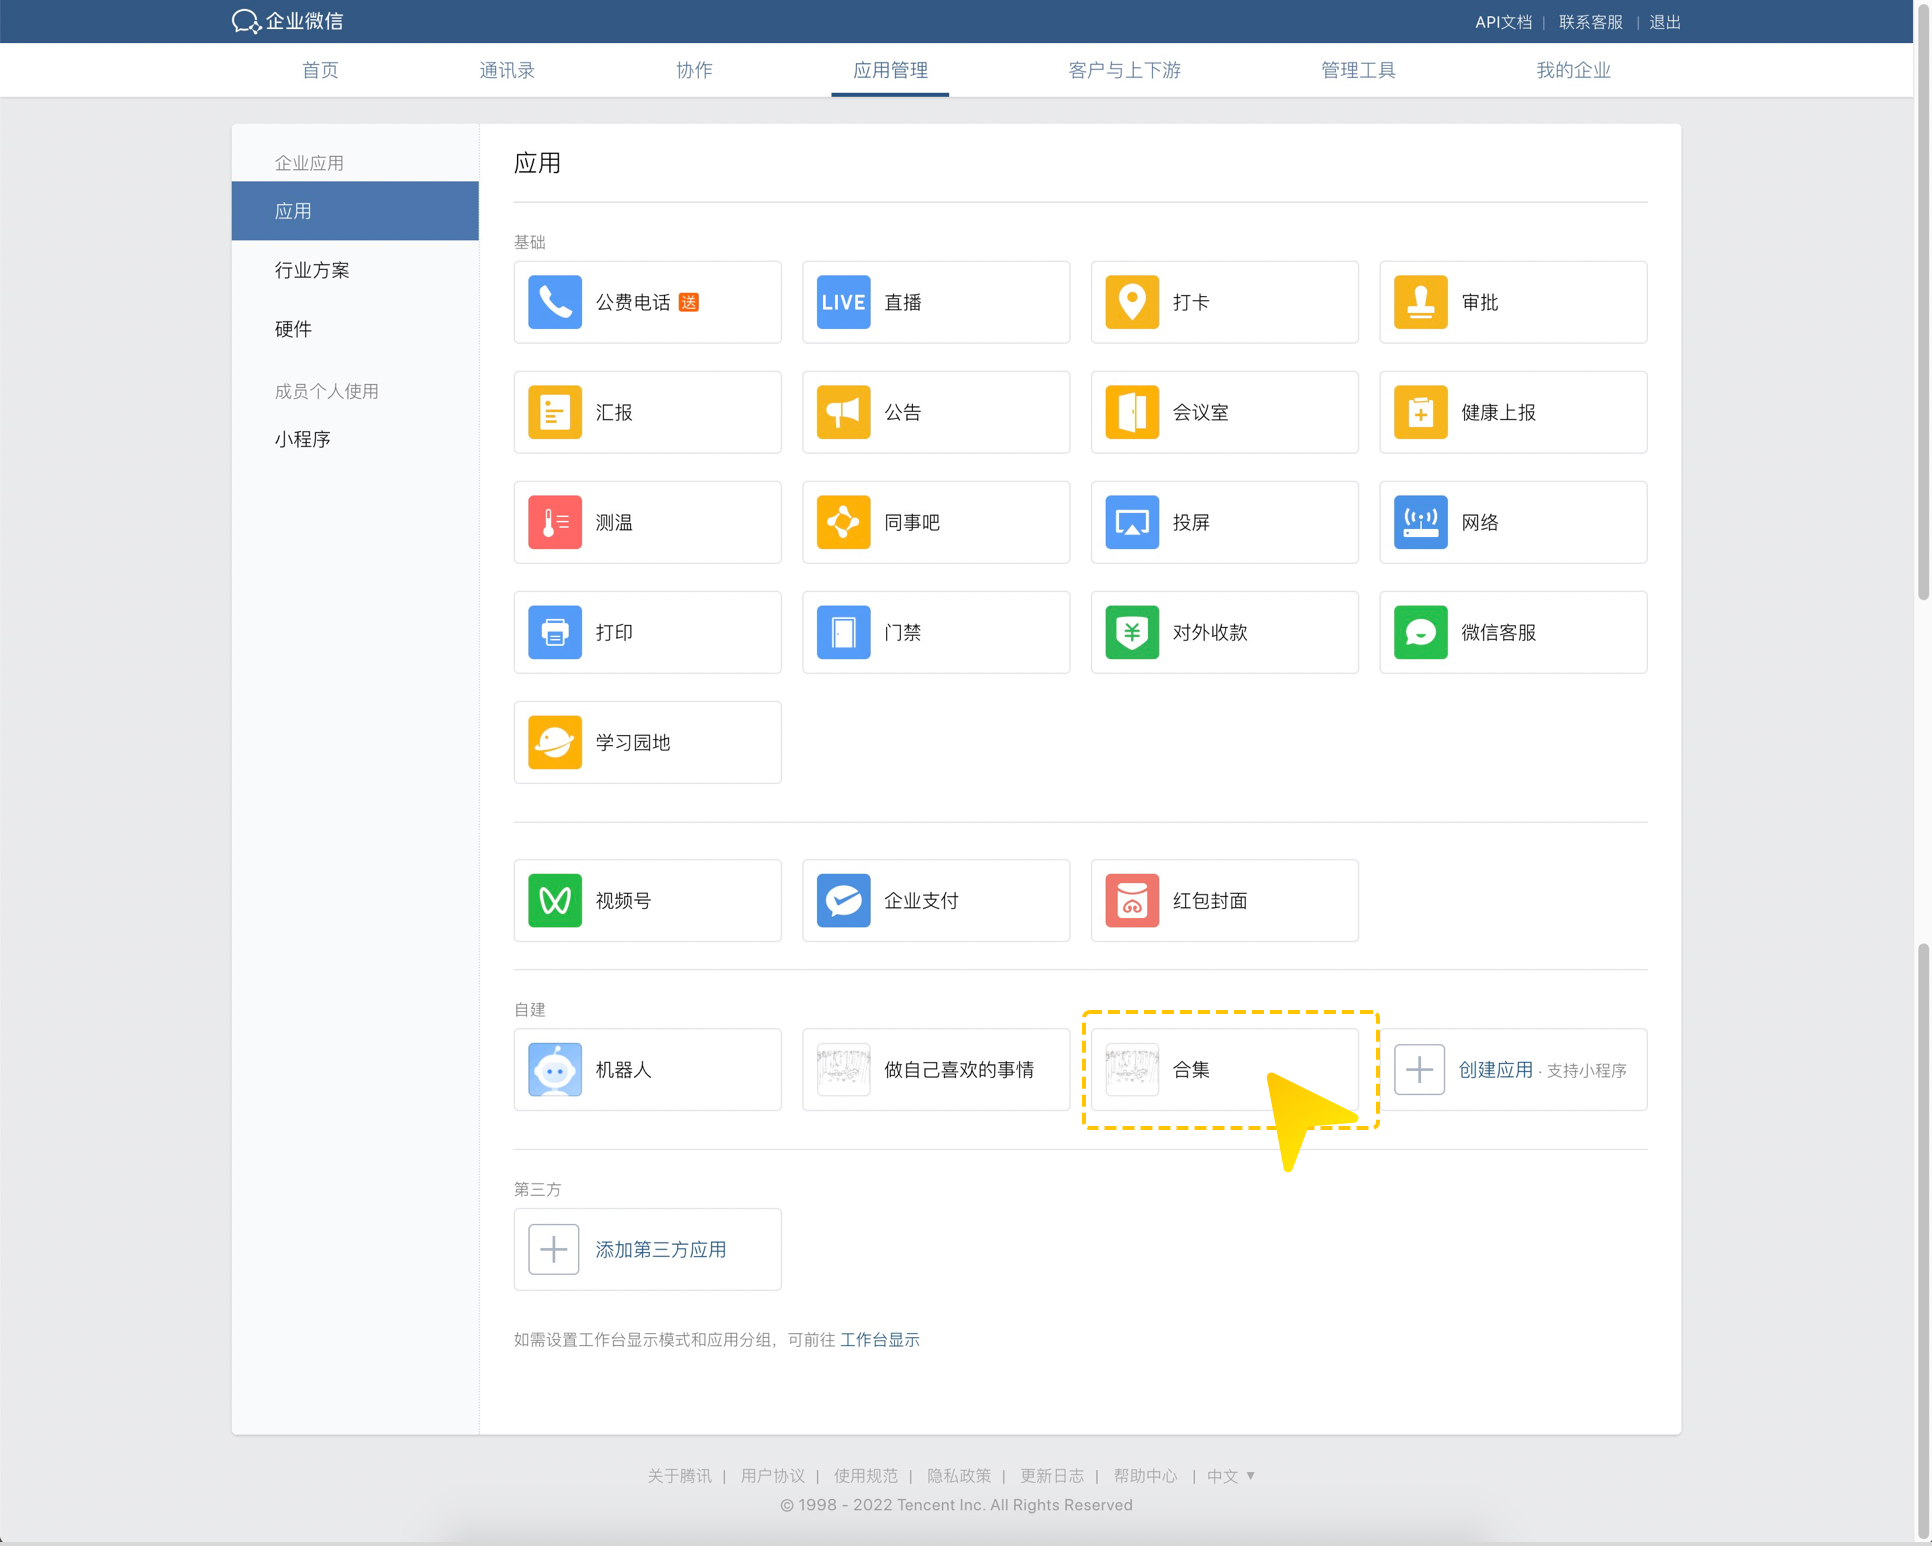Click the 红包封面 red envelope icon
1932x1546 pixels.
coord(1131,900)
